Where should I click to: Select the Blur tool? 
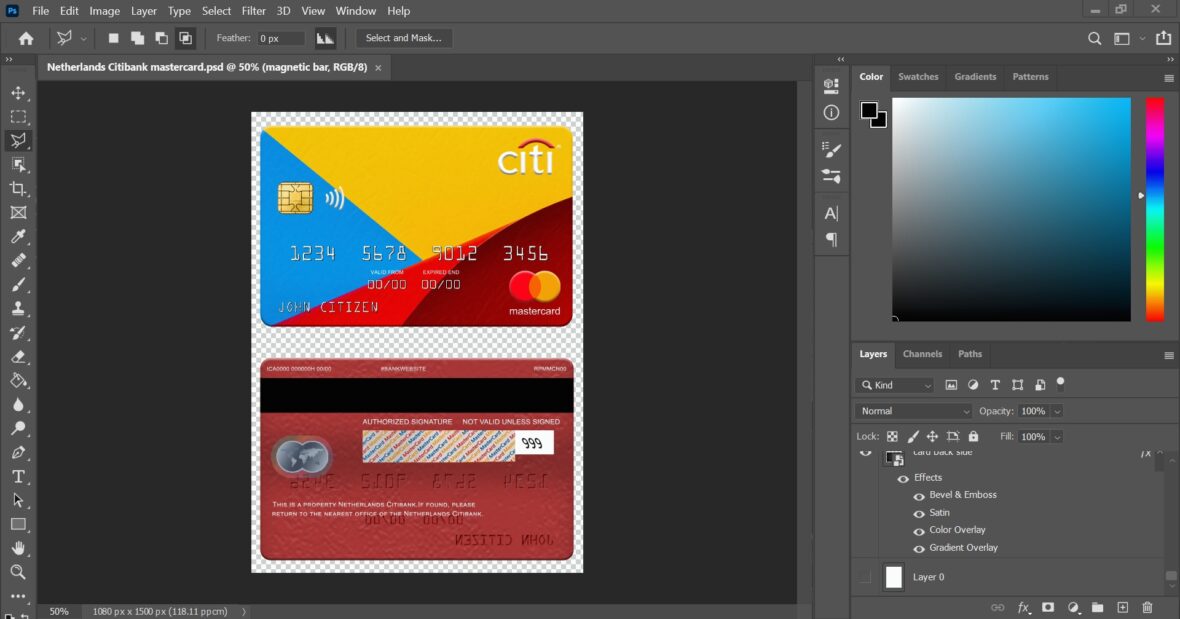pos(18,405)
